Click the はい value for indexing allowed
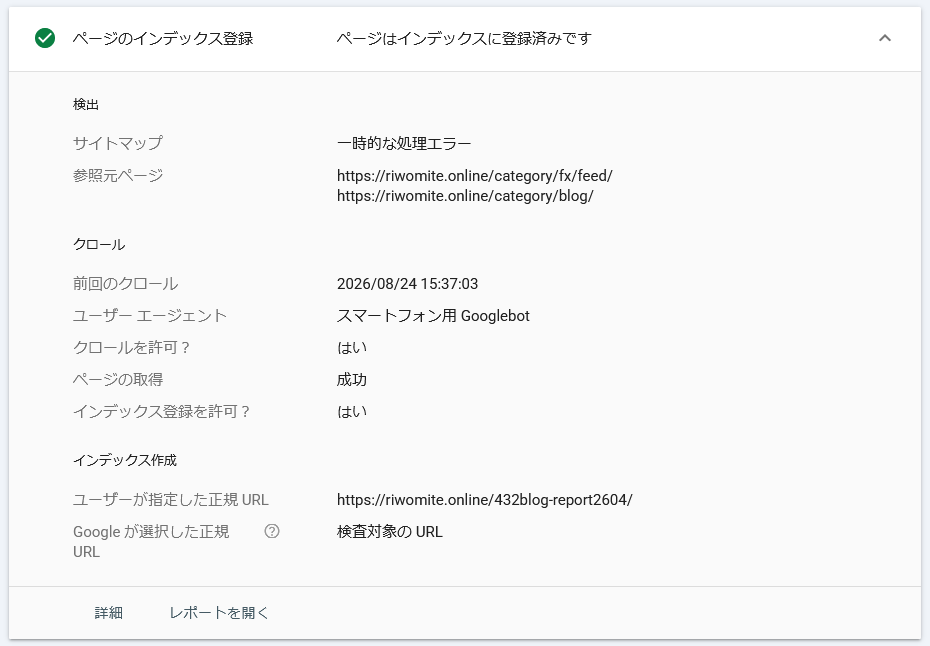 pos(352,412)
